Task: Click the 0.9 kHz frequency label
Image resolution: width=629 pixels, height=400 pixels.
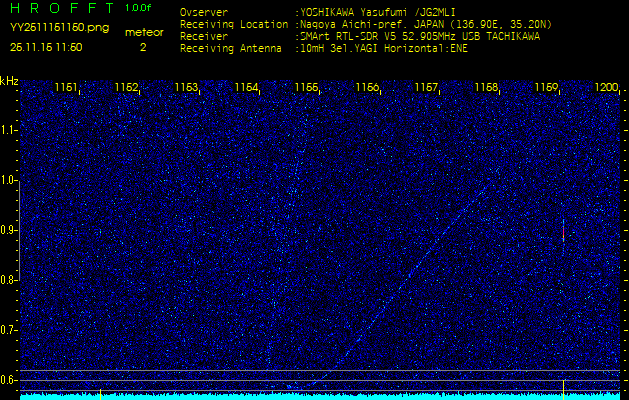Action: 9,230
